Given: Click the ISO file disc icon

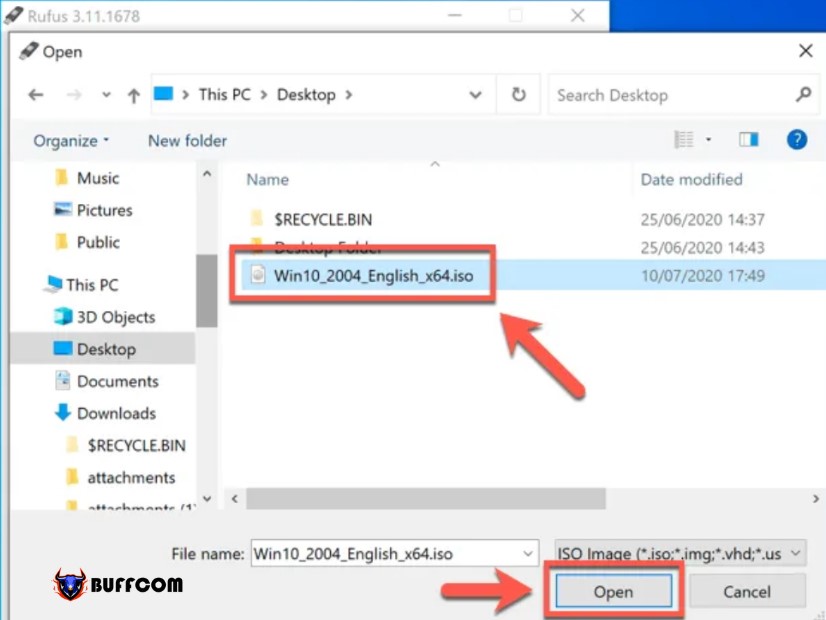Looking at the screenshot, I should [258, 274].
